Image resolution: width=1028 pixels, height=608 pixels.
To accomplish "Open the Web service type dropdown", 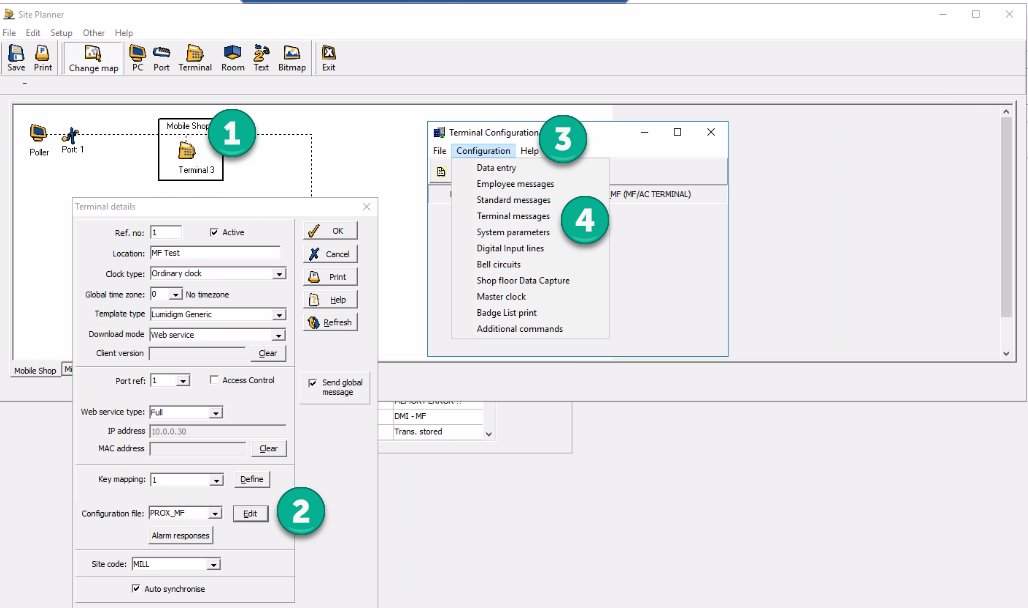I will tap(216, 413).
